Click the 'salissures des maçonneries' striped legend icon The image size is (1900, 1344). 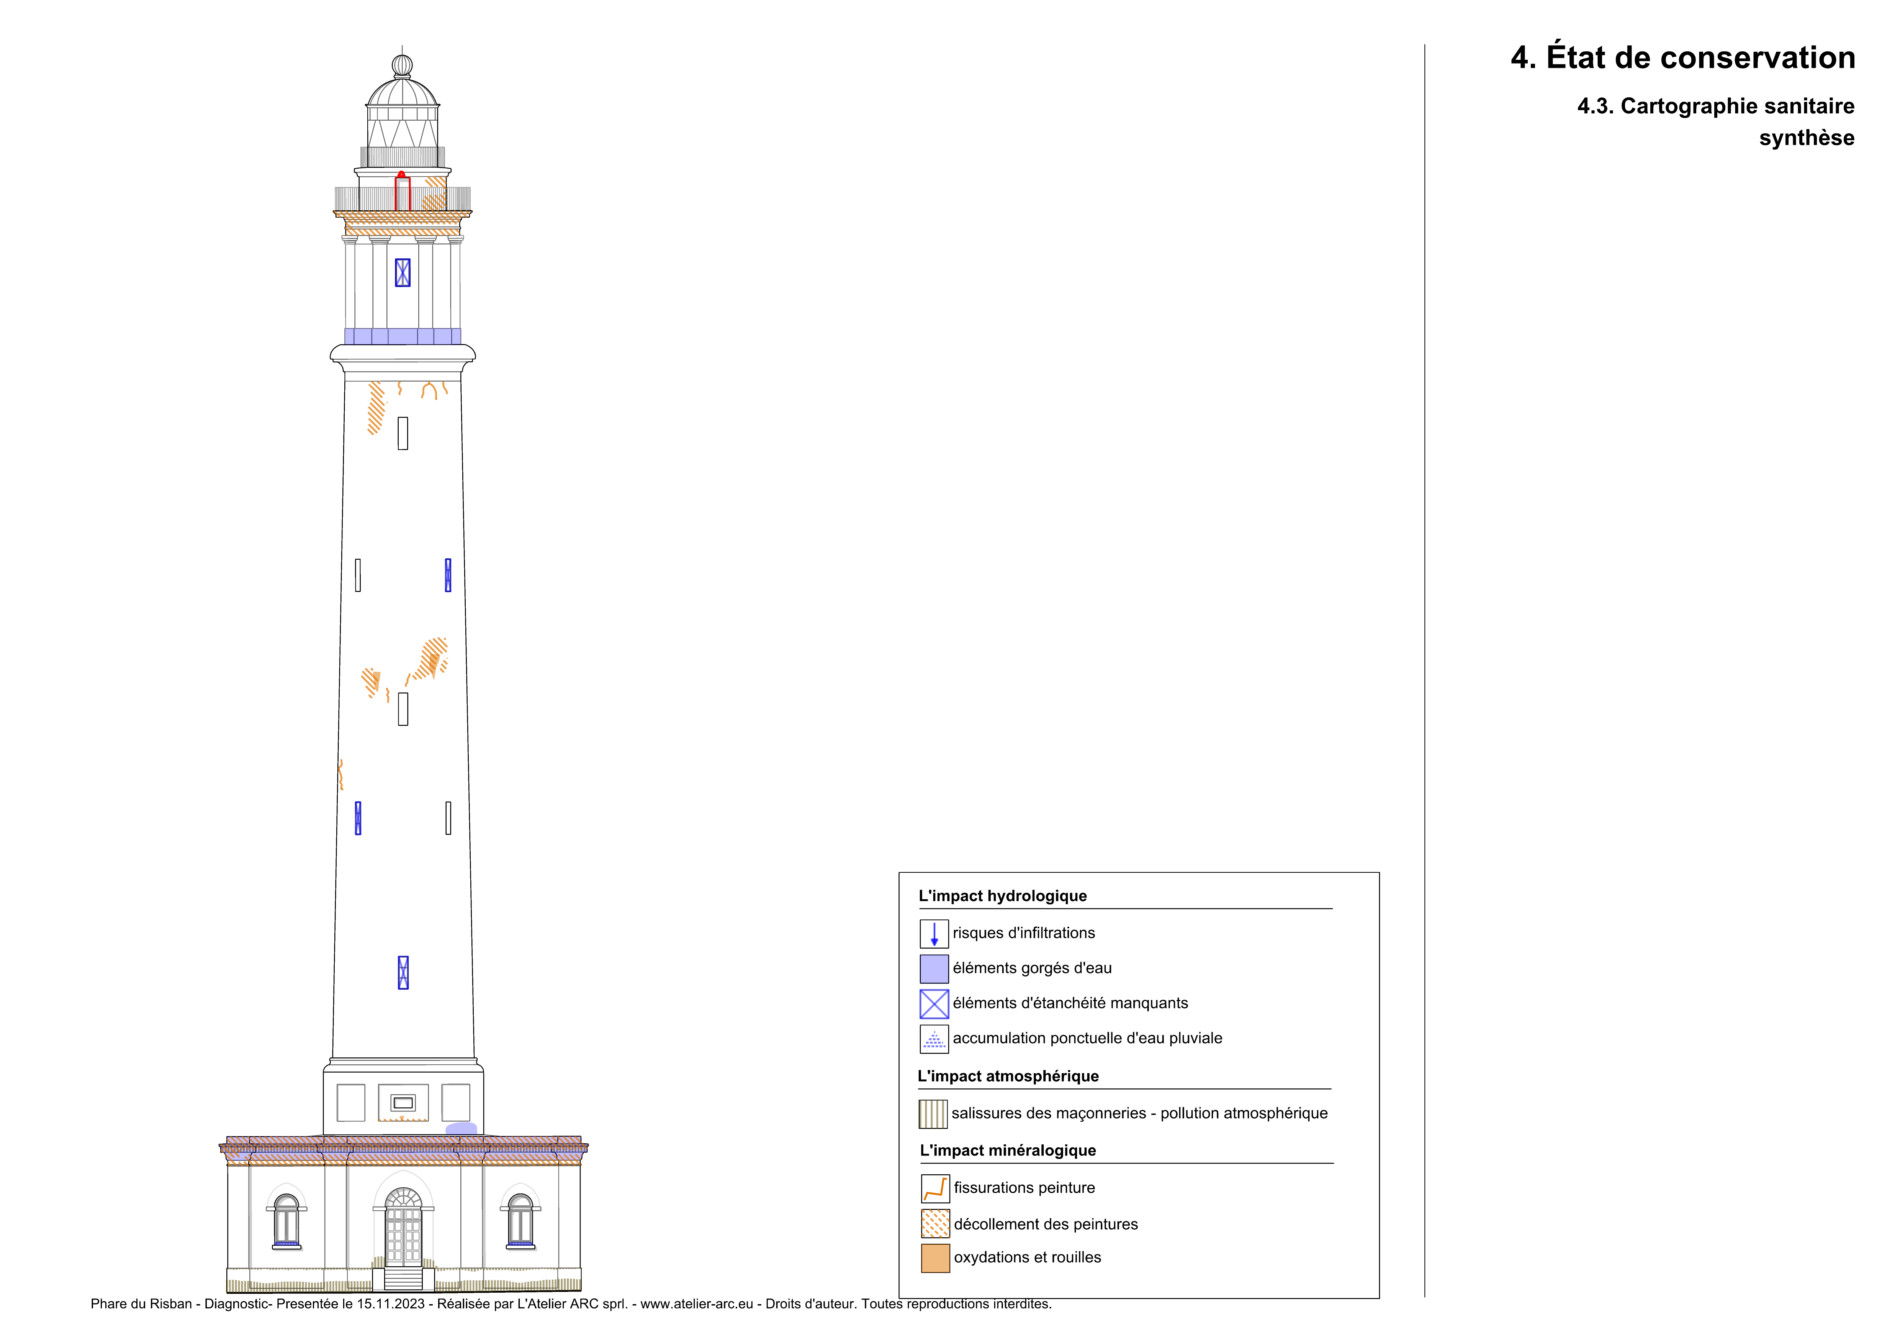pos(933,1113)
